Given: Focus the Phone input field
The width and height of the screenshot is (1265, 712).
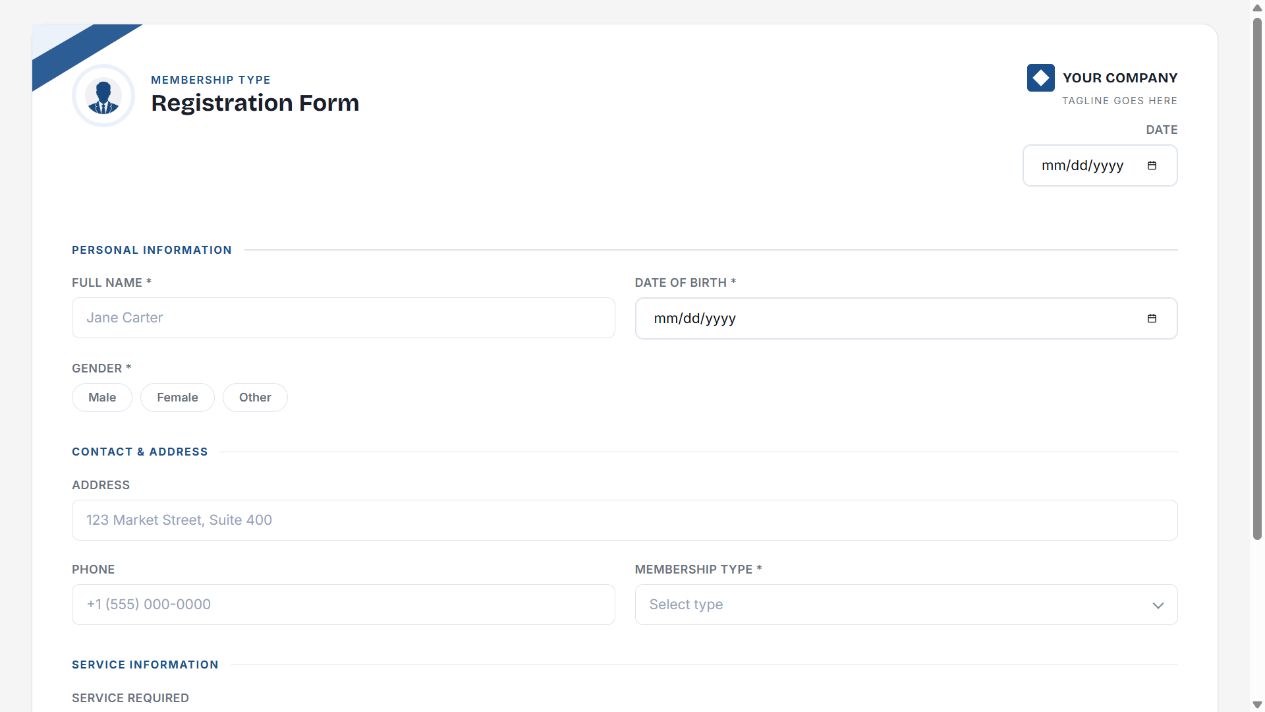Looking at the screenshot, I should [x=343, y=605].
